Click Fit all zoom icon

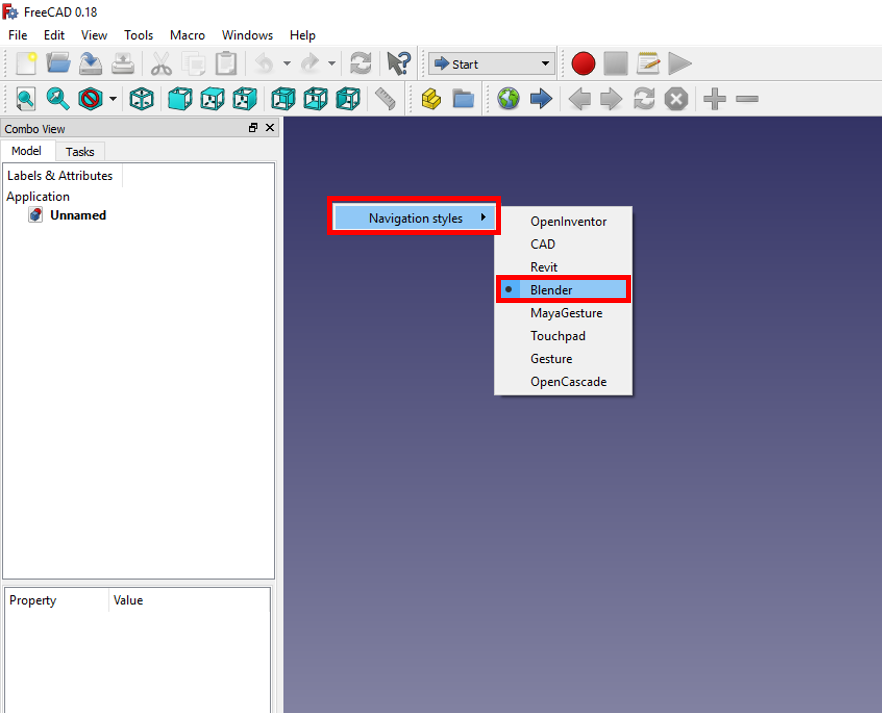(x=25, y=100)
